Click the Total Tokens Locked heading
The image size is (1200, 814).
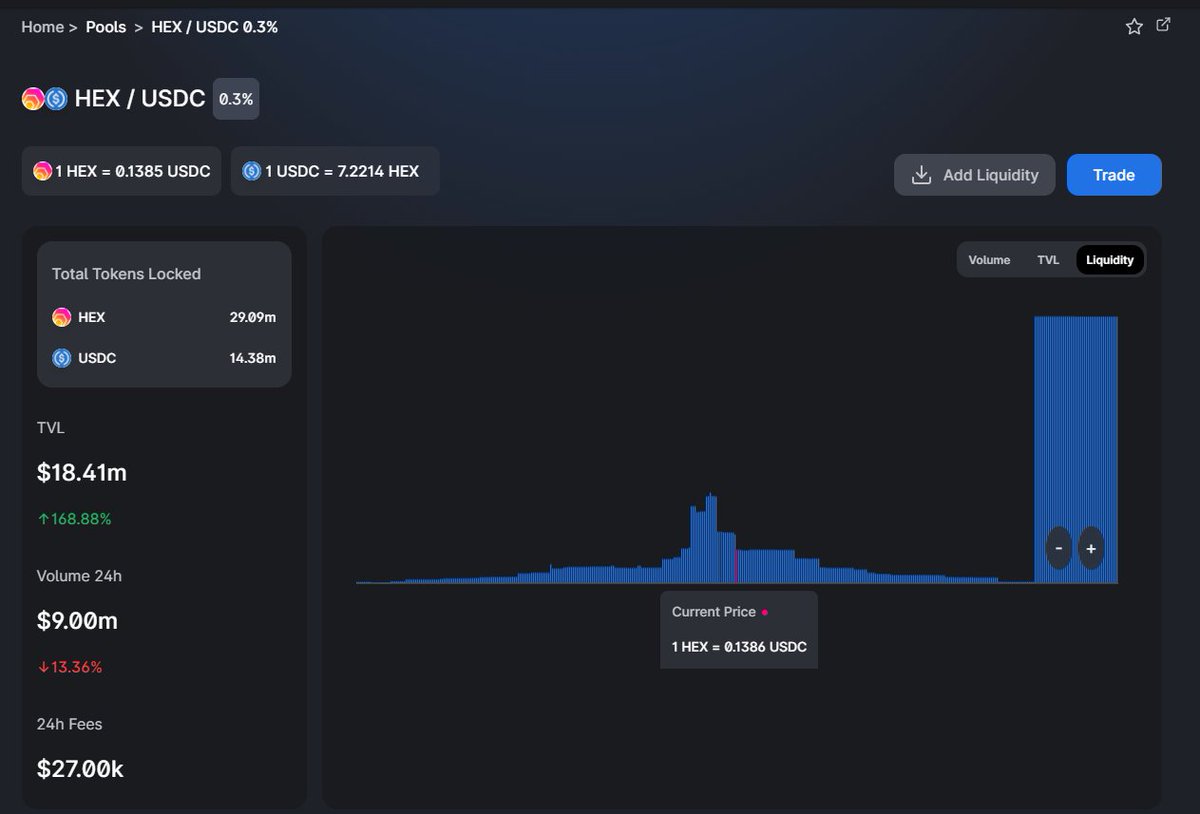[126, 274]
